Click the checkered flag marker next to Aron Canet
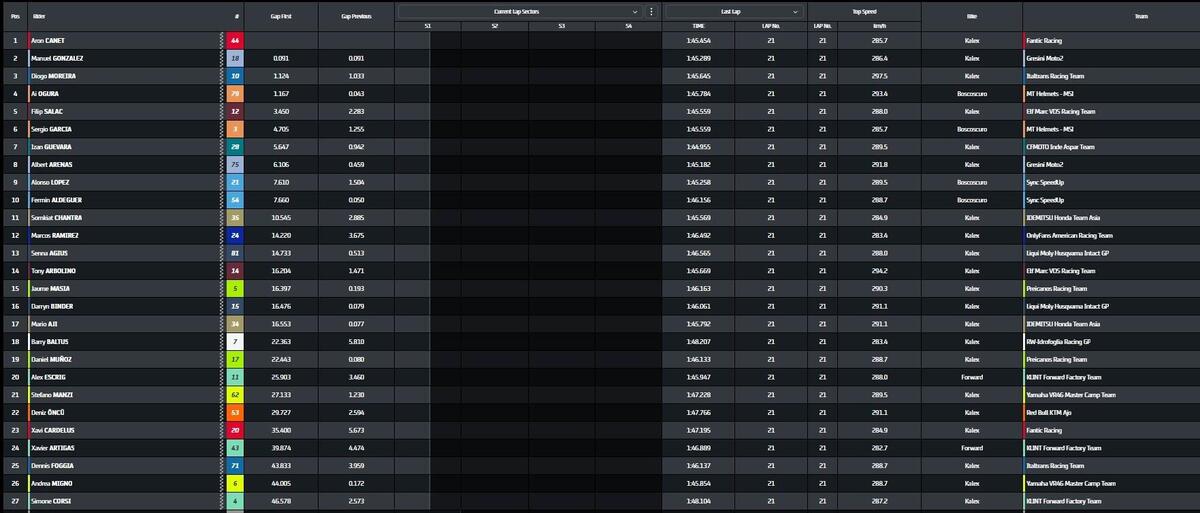This screenshot has height=513, width=1200. click(x=222, y=41)
